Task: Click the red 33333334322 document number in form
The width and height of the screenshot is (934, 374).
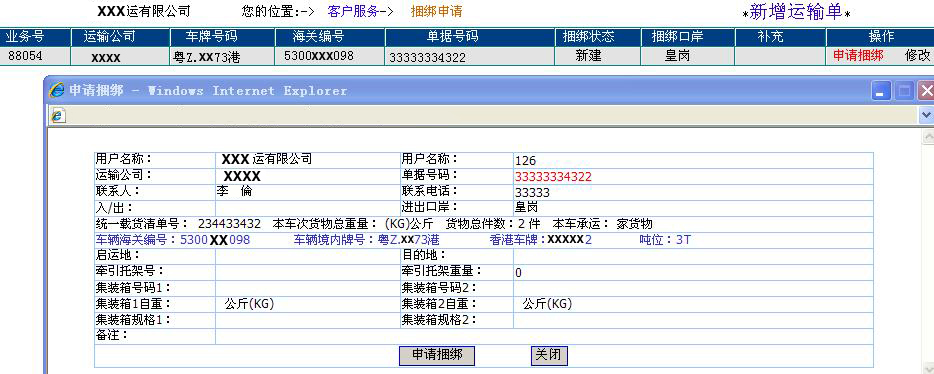Action: click(x=553, y=177)
